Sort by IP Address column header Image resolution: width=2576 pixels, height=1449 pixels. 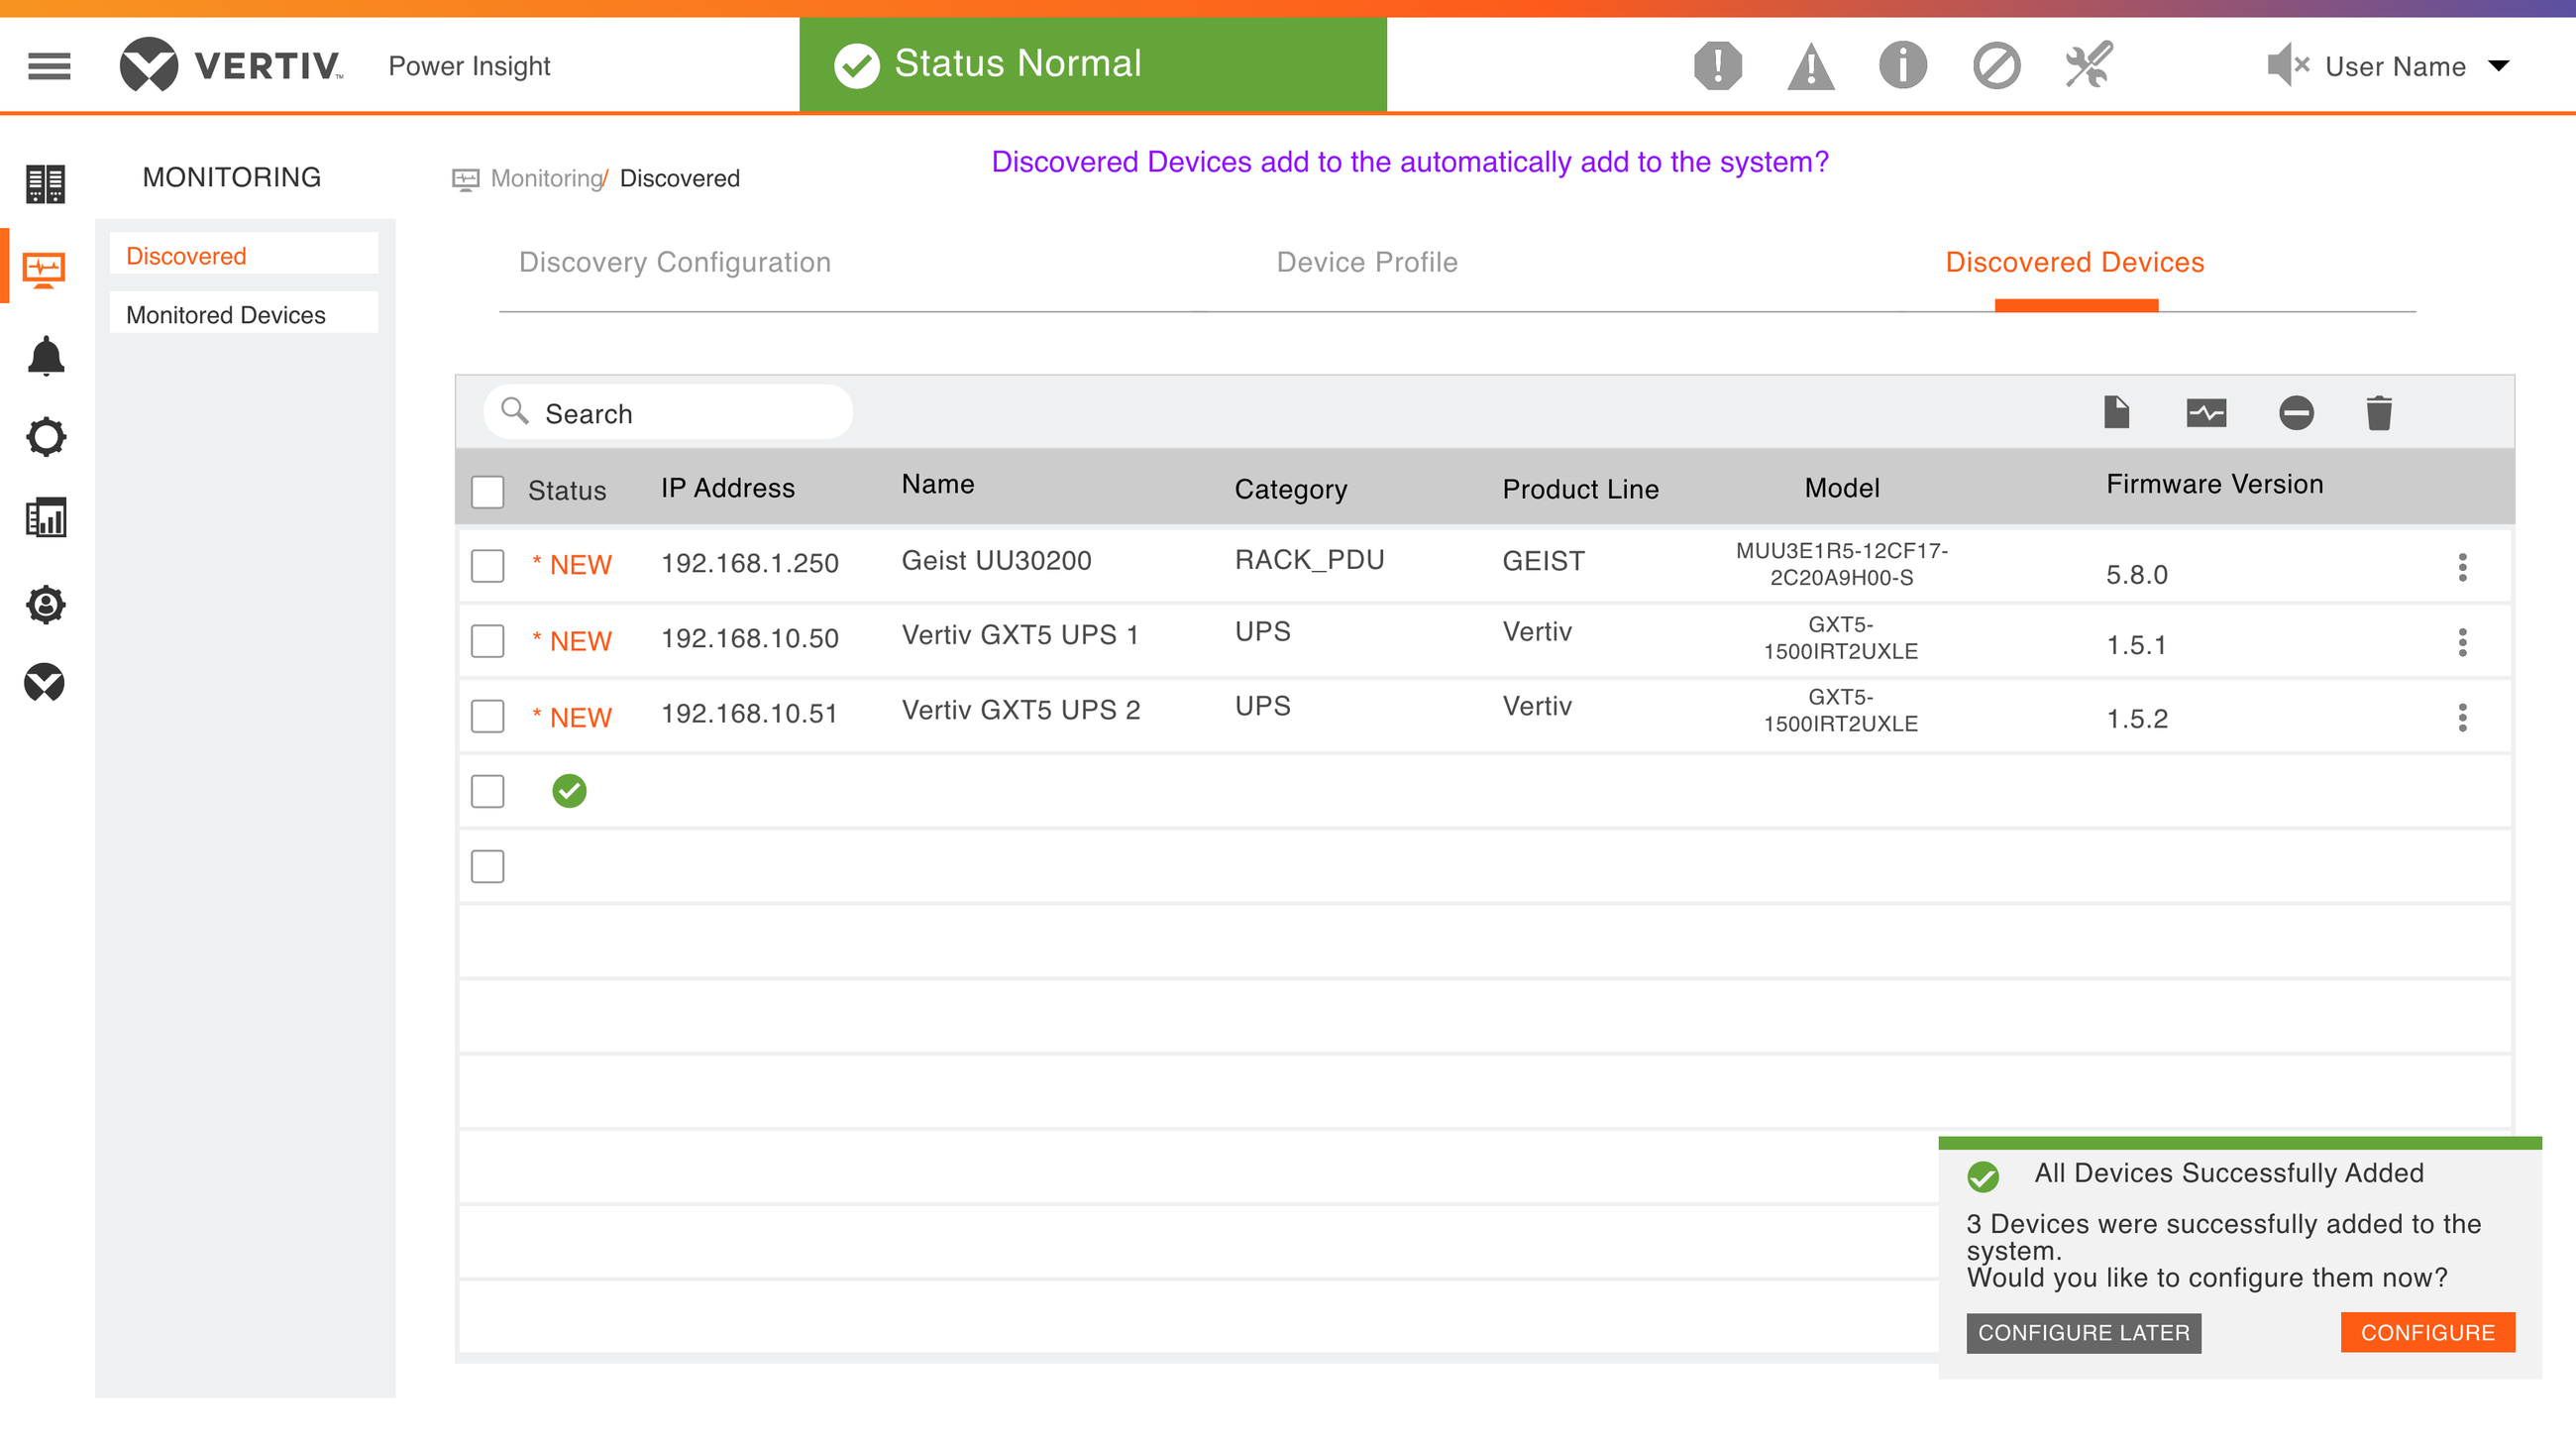(728, 488)
